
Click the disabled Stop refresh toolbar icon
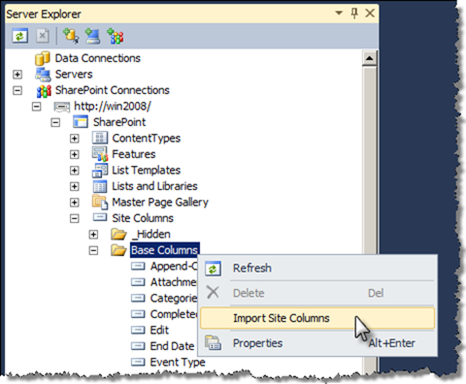click(x=42, y=36)
